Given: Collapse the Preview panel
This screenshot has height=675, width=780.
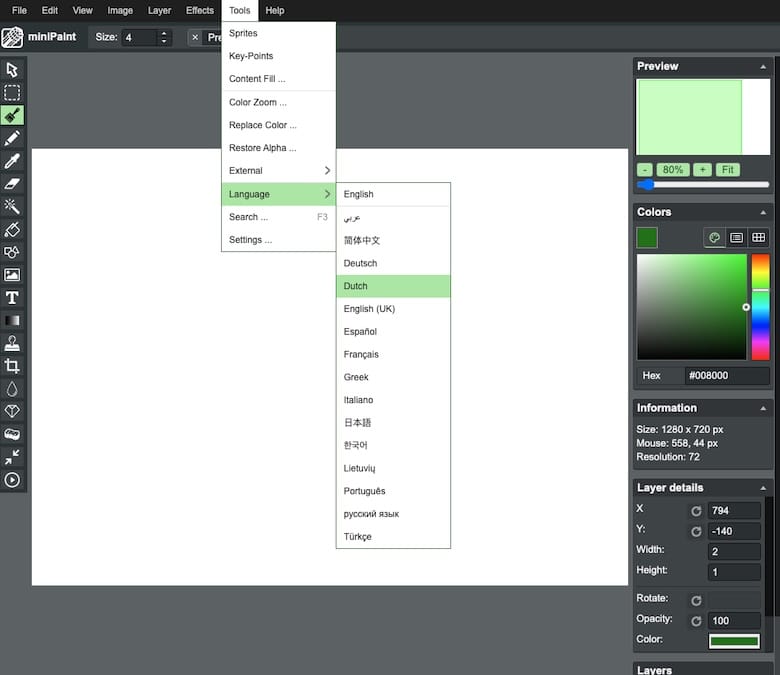Looking at the screenshot, I should pos(763,67).
